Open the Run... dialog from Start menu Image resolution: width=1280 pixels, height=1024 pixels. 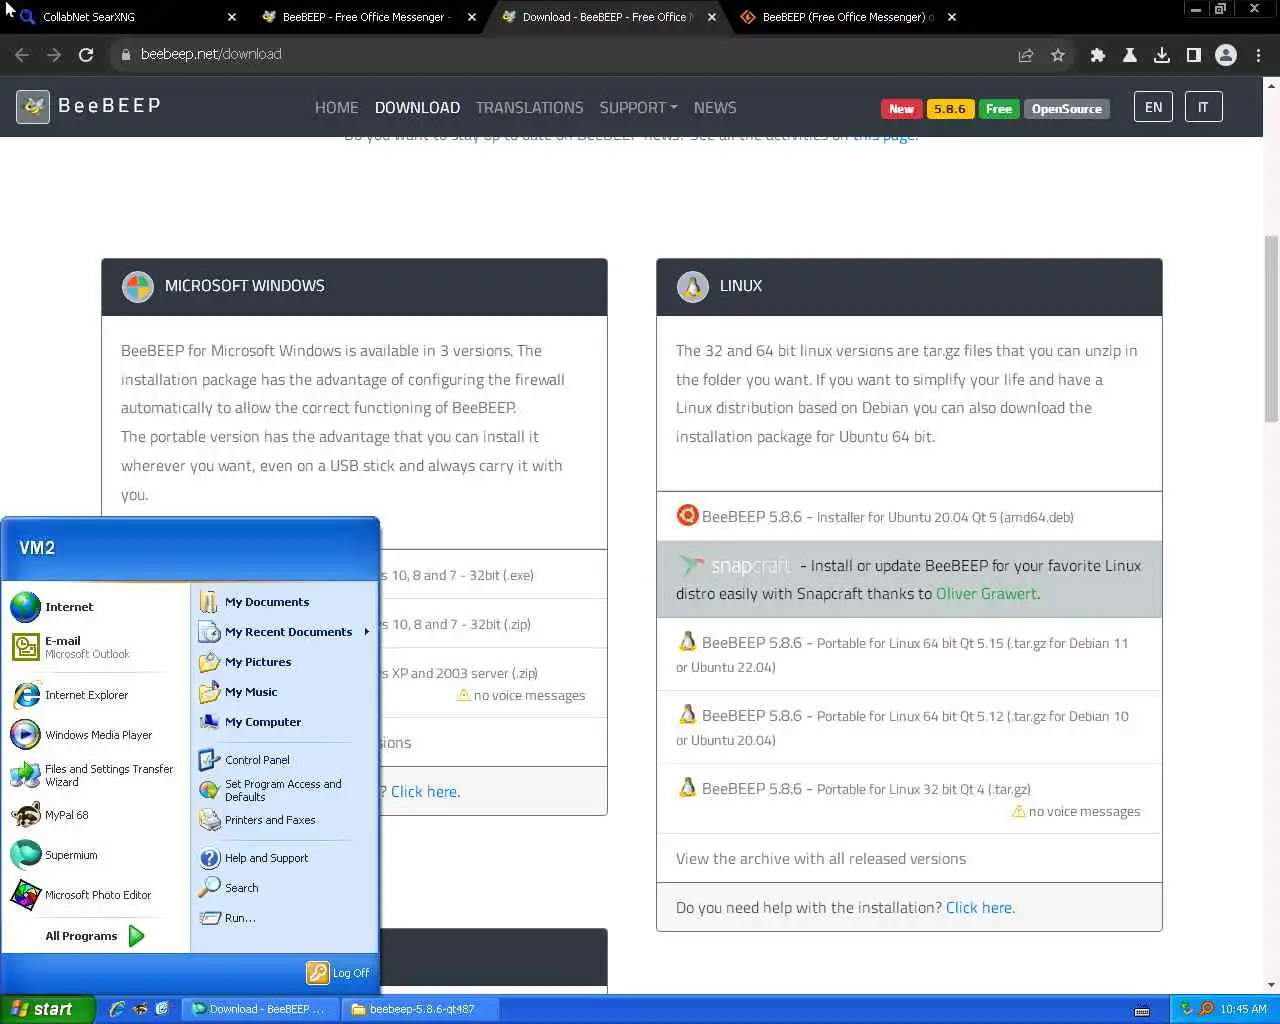tap(284, 918)
